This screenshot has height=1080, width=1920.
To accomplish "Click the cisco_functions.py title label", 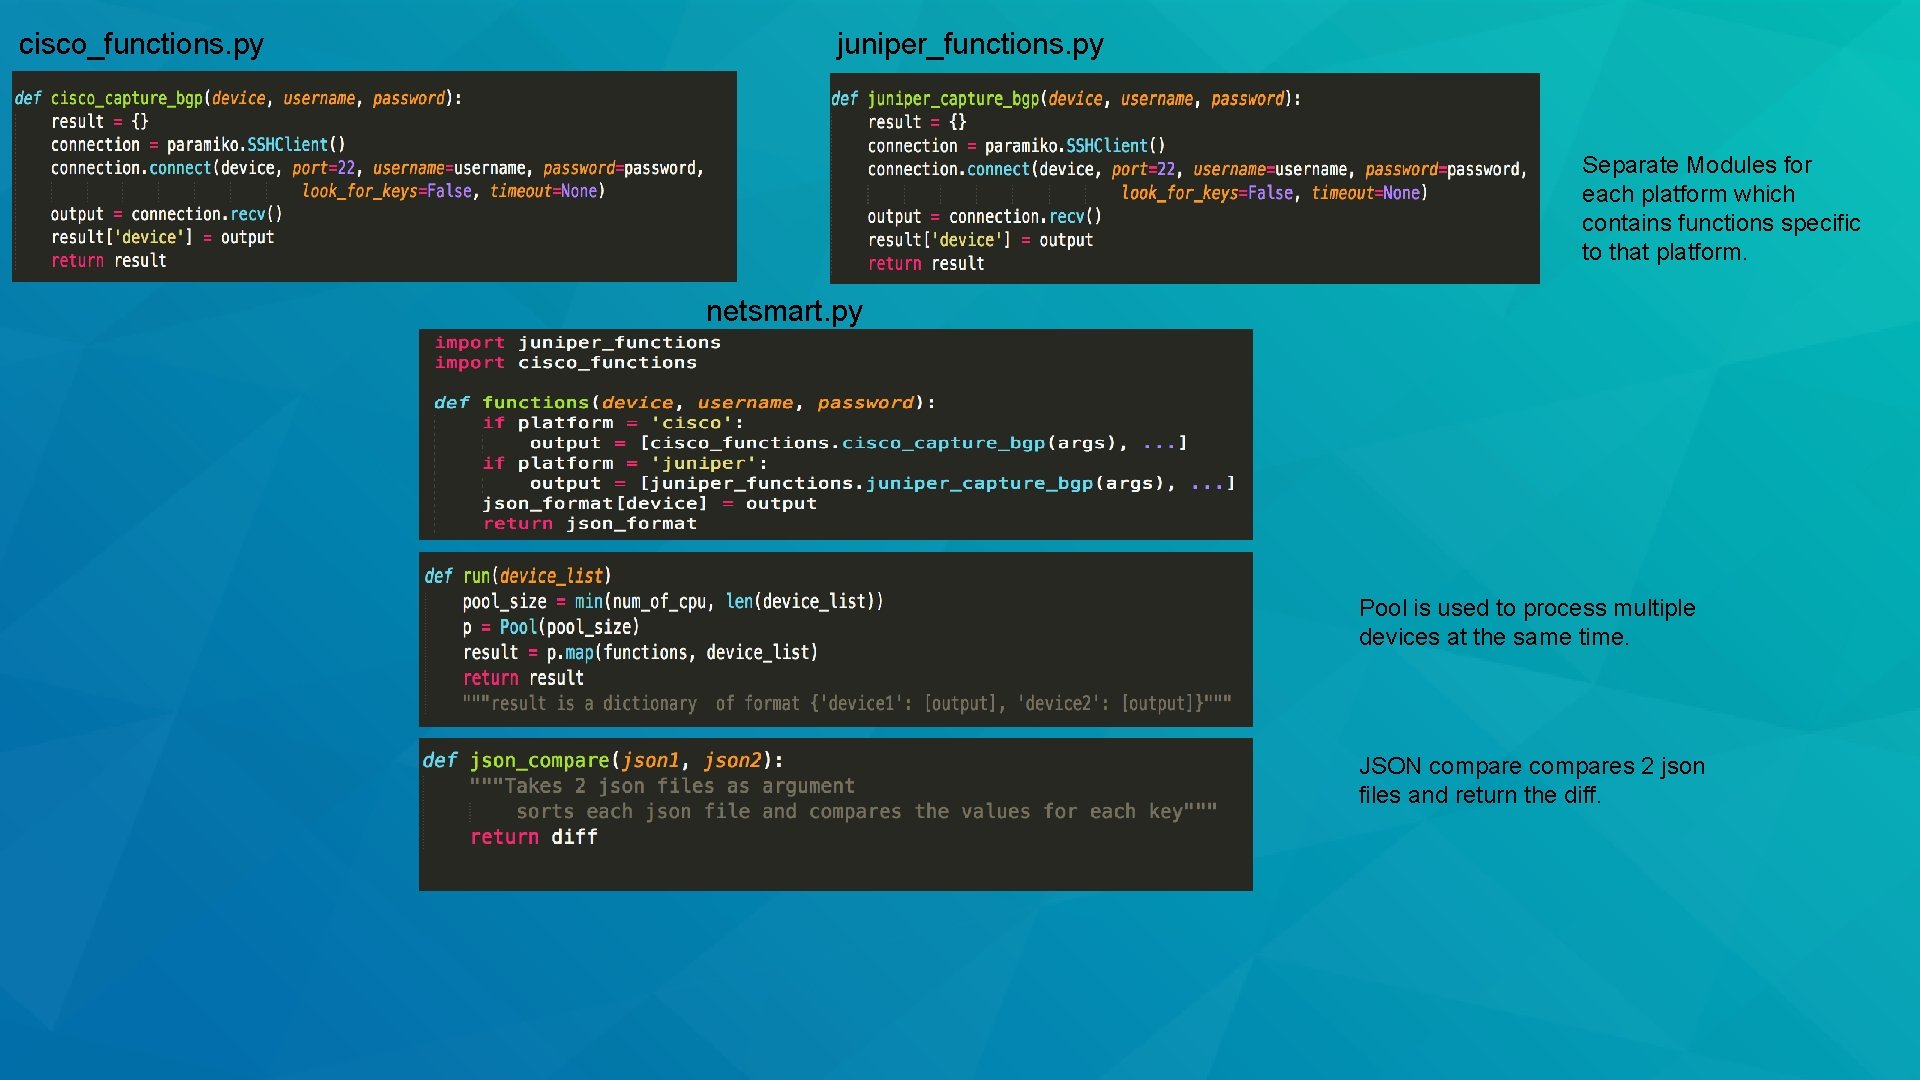I will pyautogui.click(x=140, y=44).
